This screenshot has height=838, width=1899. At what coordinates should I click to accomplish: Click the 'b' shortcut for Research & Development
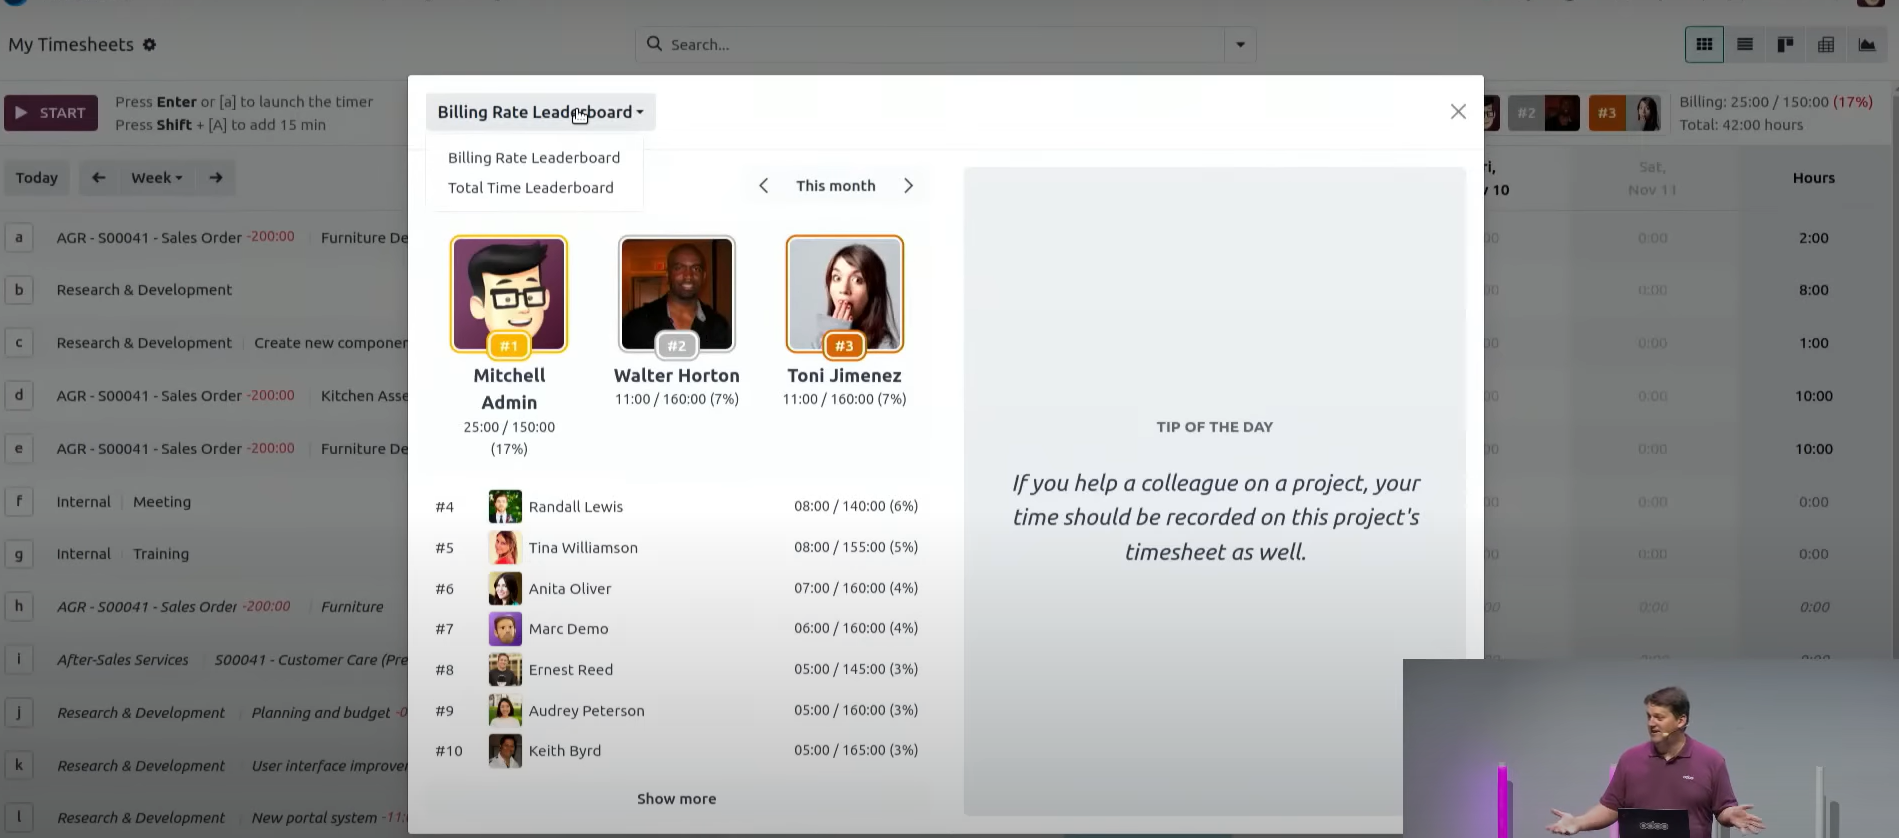click(19, 290)
